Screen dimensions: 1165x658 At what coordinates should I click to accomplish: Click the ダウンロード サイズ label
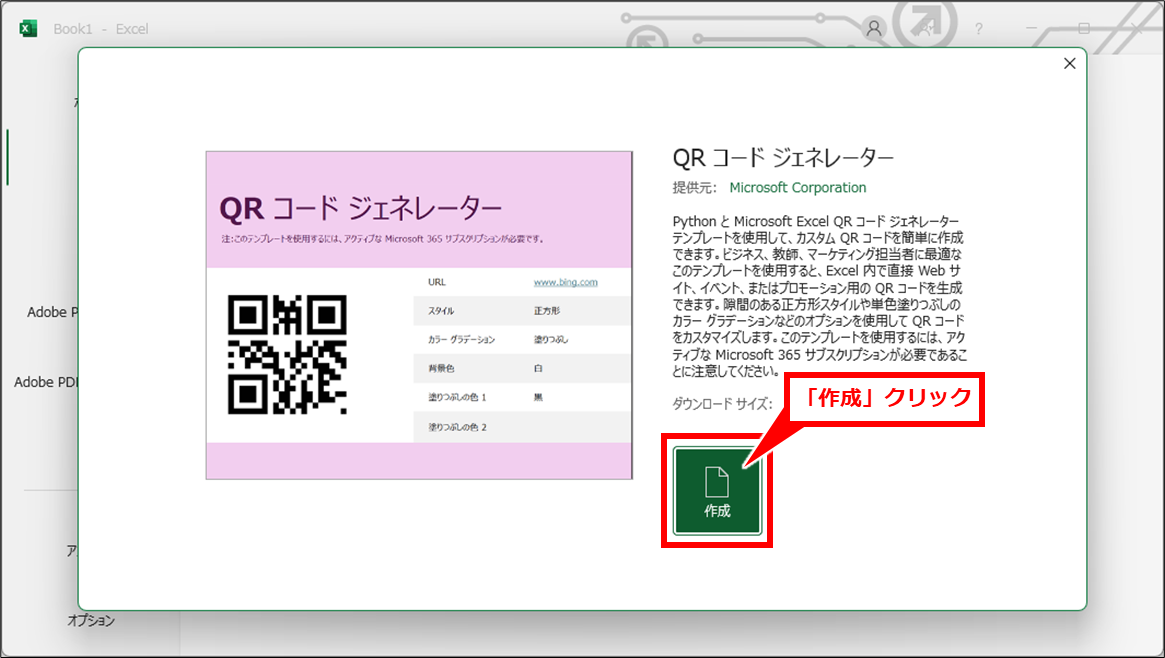click(722, 404)
